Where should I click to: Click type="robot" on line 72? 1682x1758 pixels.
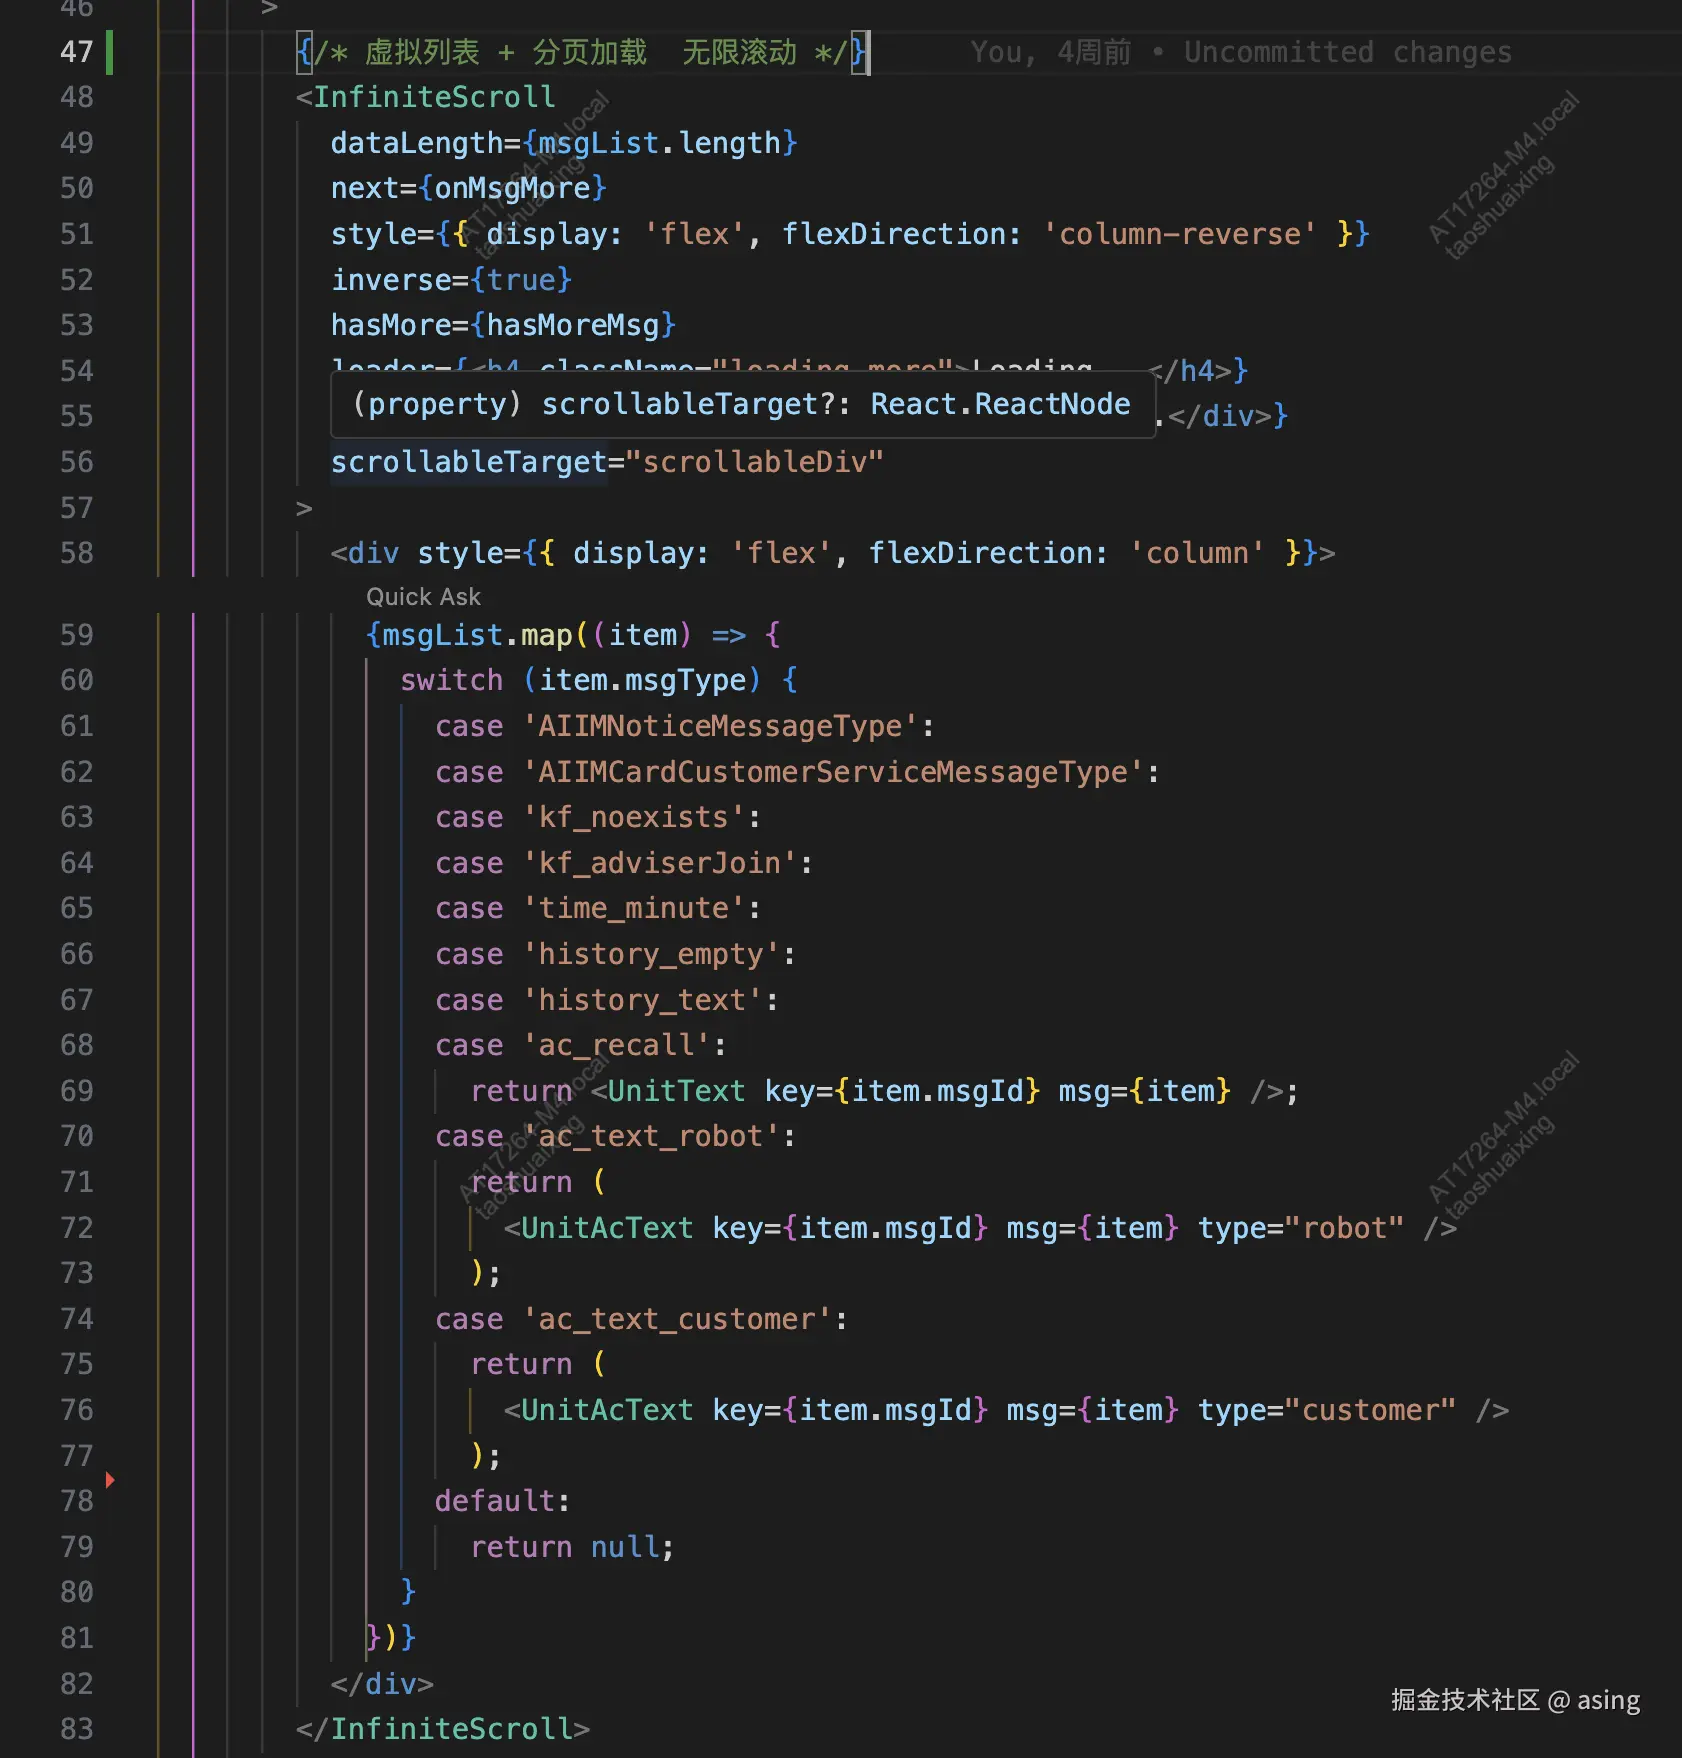click(1301, 1228)
